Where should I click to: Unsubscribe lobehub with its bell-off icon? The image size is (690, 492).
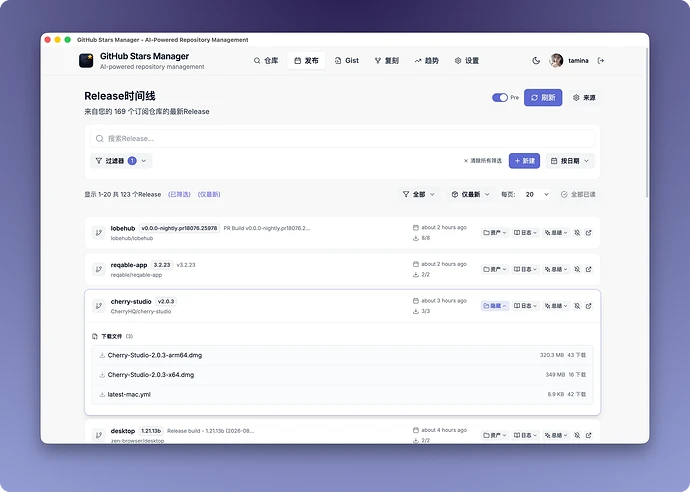click(577, 232)
